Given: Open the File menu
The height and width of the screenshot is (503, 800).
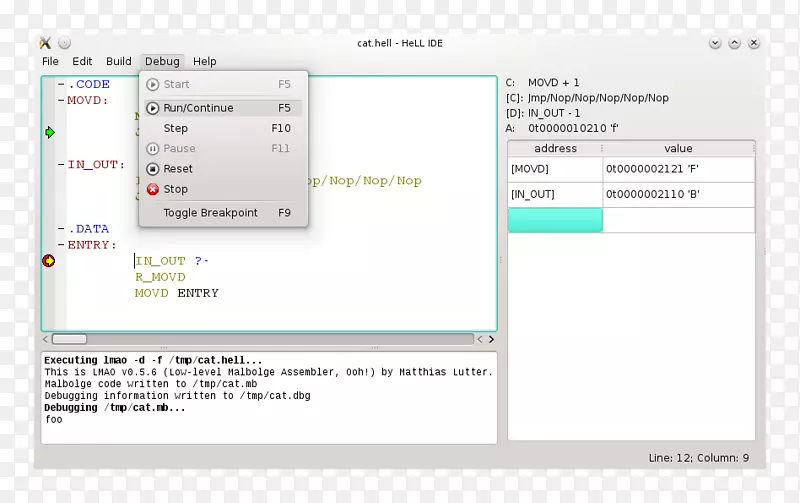Looking at the screenshot, I should [50, 61].
